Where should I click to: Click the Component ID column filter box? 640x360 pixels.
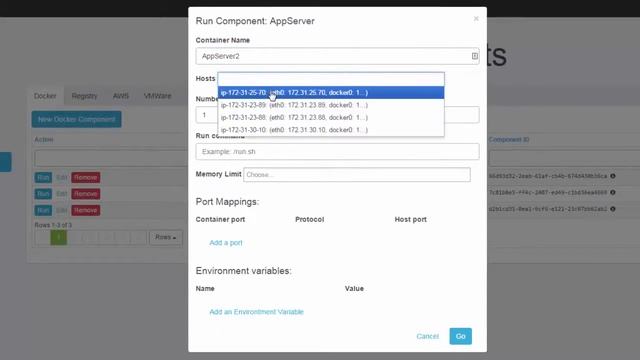pos(564,158)
